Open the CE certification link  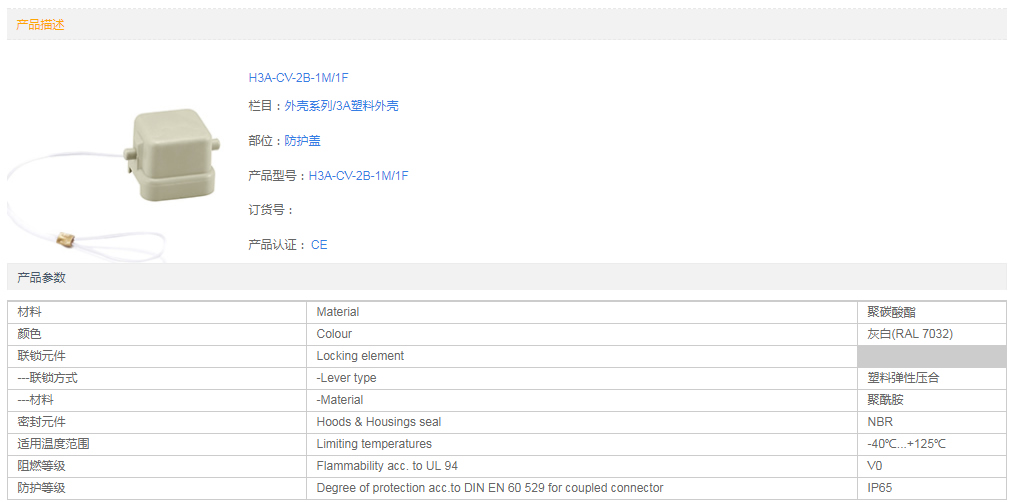[319, 245]
